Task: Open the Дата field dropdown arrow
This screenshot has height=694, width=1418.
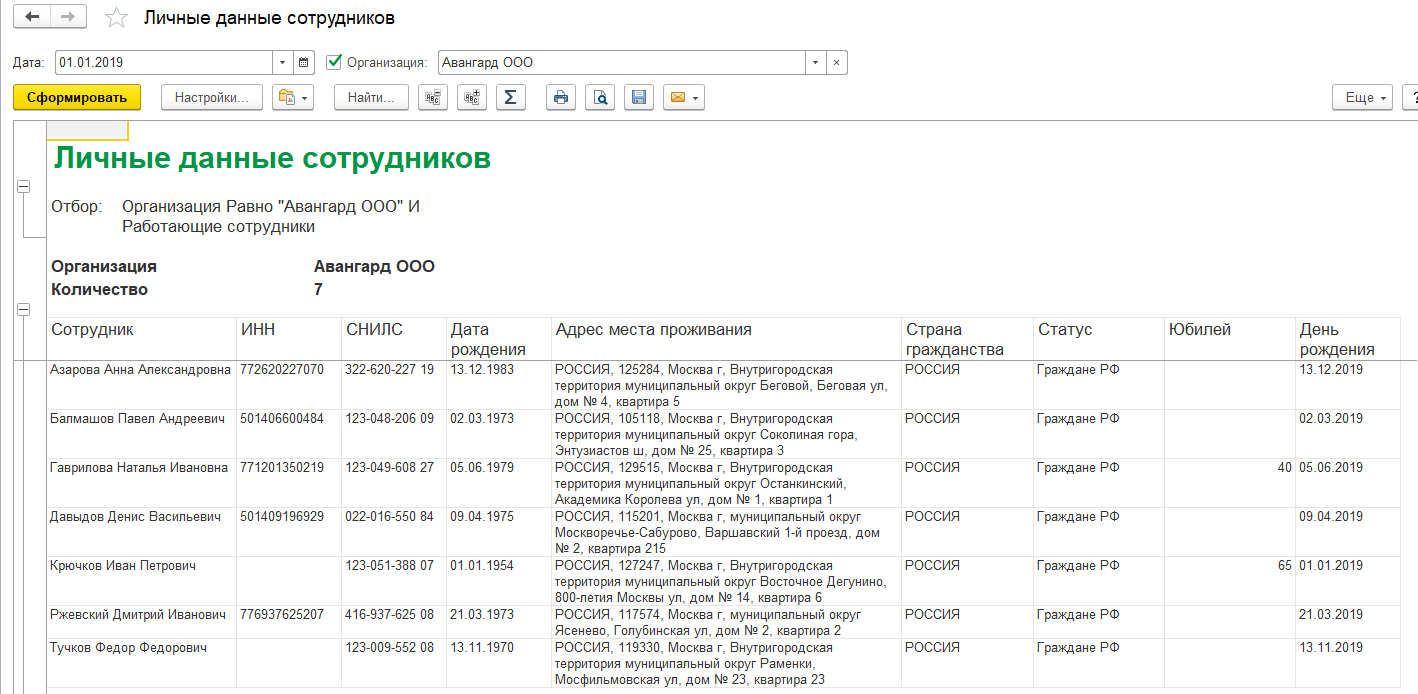Action: pos(281,62)
